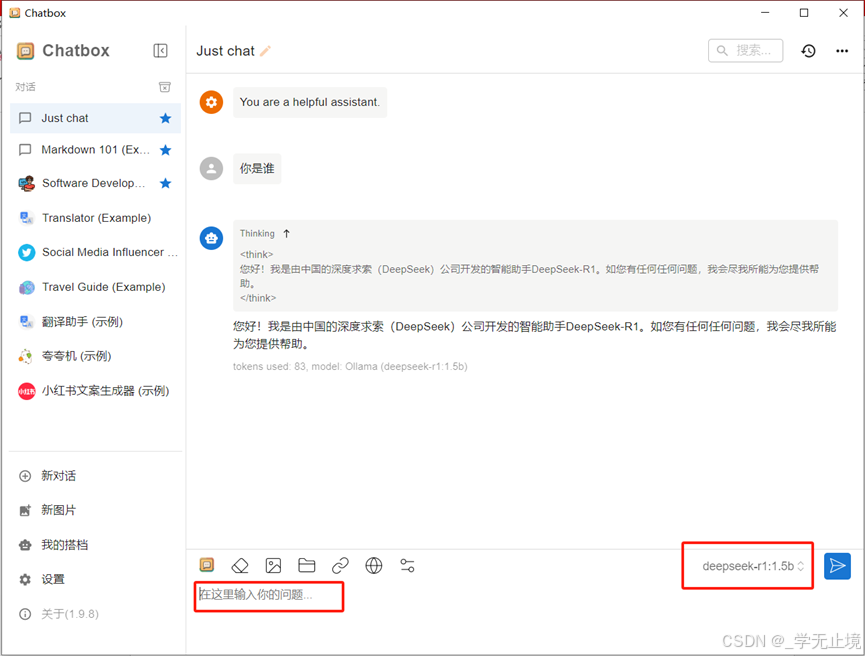Click the system prompt gear avatar
Viewport: 865px width, 656px height.
coord(211,102)
